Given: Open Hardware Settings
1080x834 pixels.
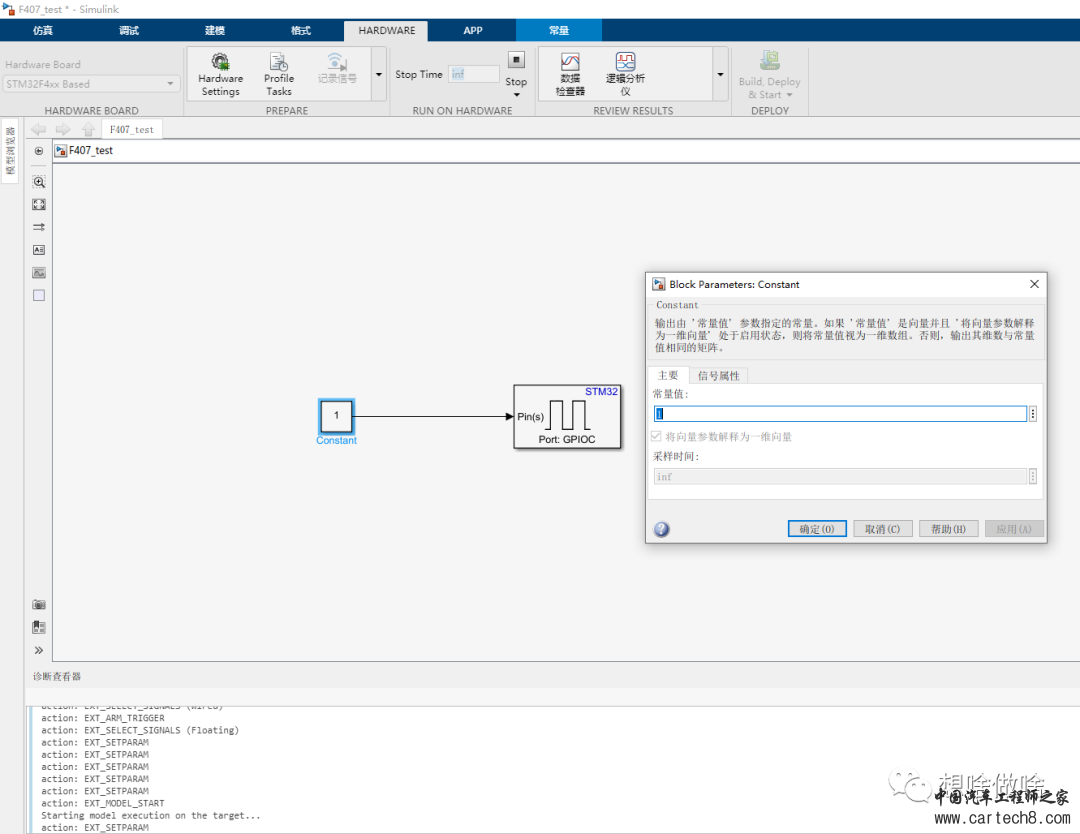Looking at the screenshot, I should pos(220,75).
